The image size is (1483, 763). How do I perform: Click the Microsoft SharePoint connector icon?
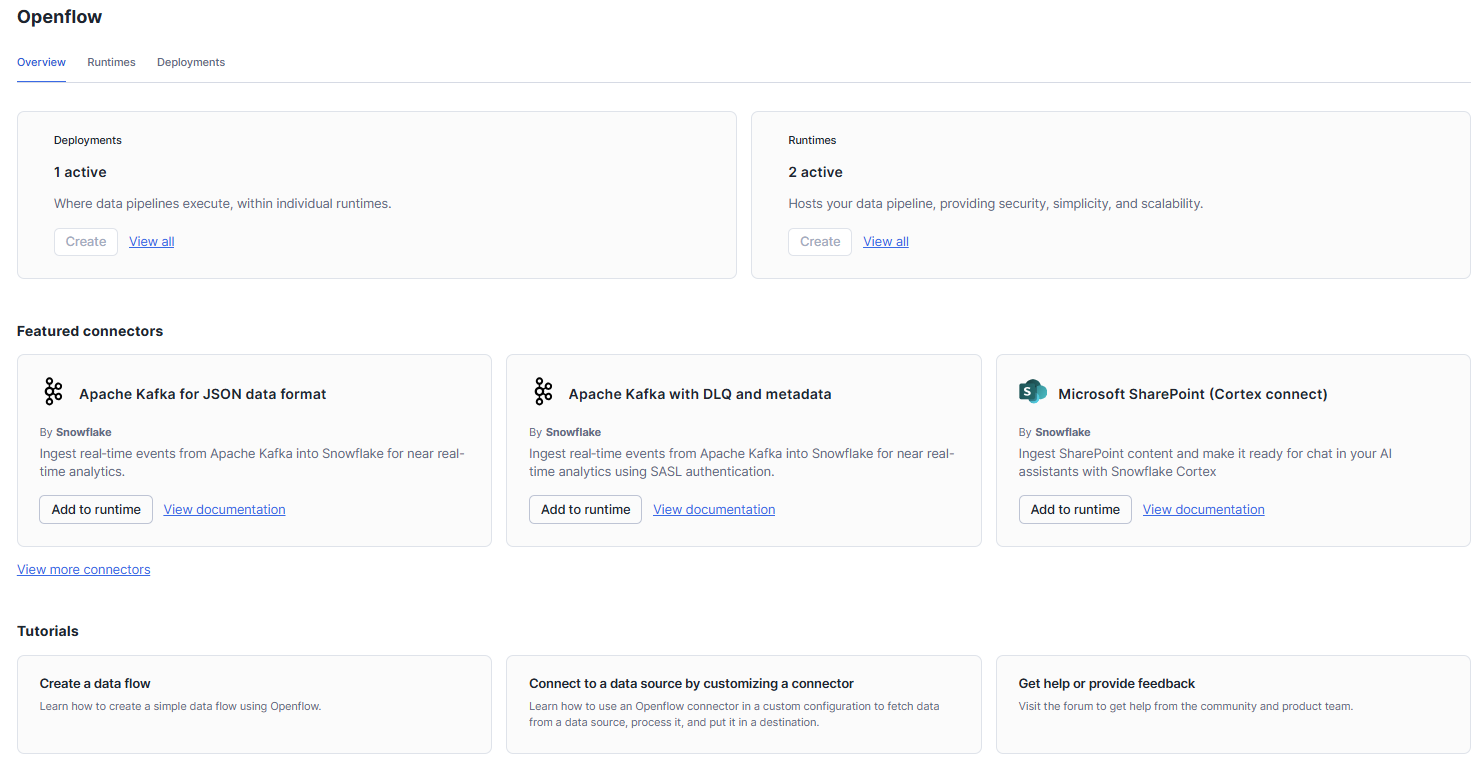1032,392
